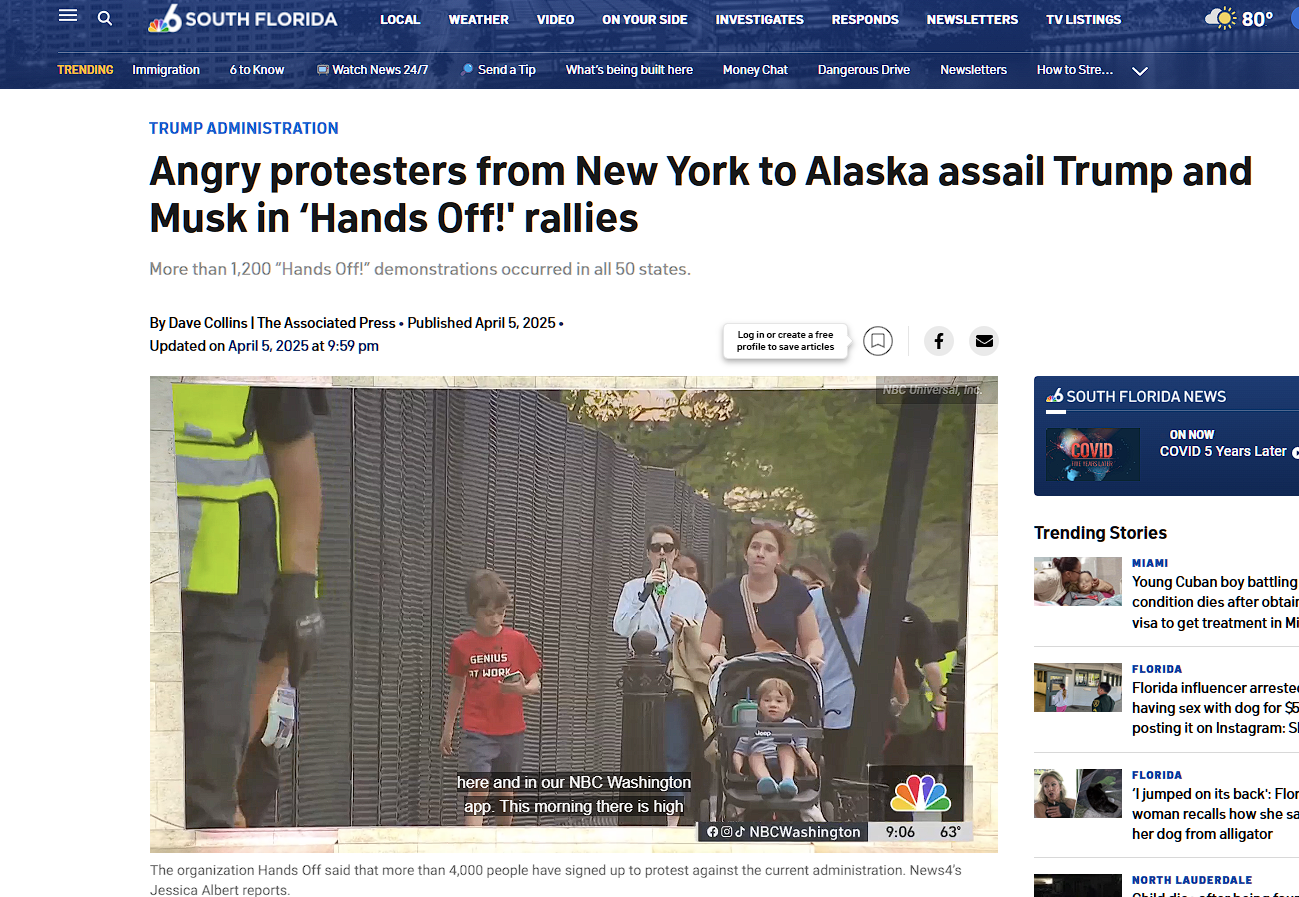The height and width of the screenshot is (897, 1299).
Task: Play the Hands Off protest video
Action: [573, 614]
